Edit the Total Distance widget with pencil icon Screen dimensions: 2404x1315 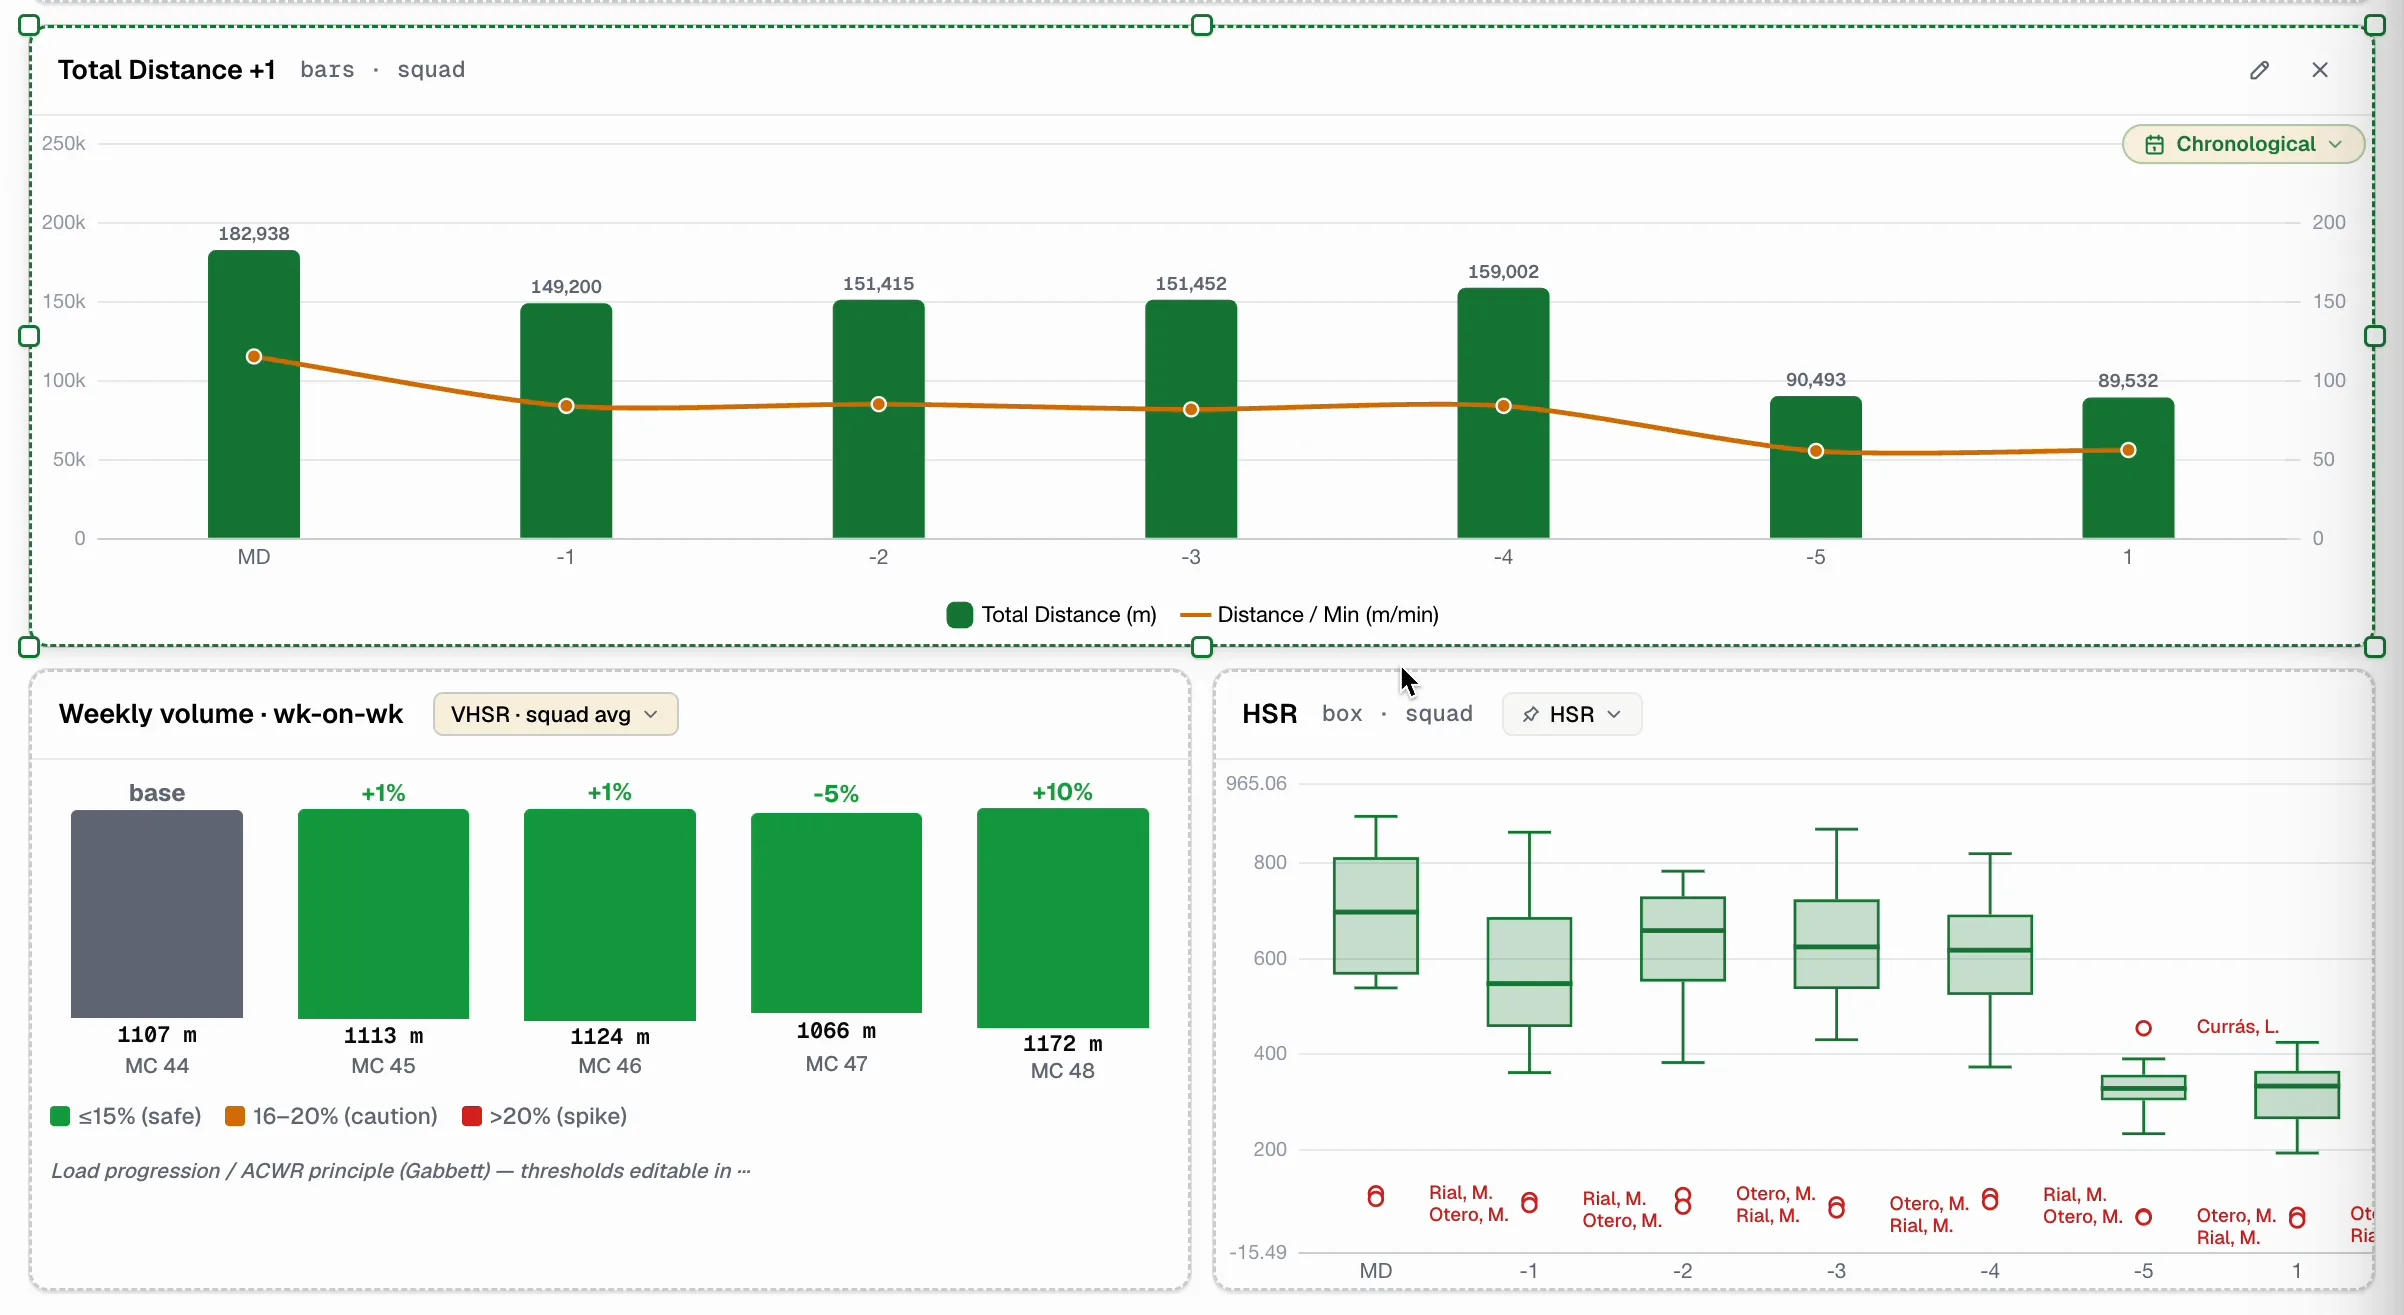pyautogui.click(x=2259, y=70)
